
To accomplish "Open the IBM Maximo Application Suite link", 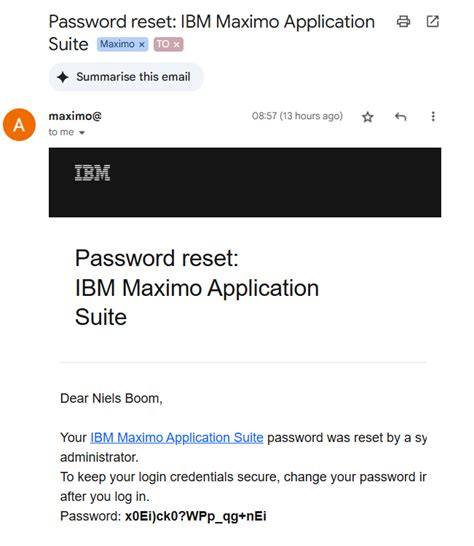I will click(x=177, y=437).
